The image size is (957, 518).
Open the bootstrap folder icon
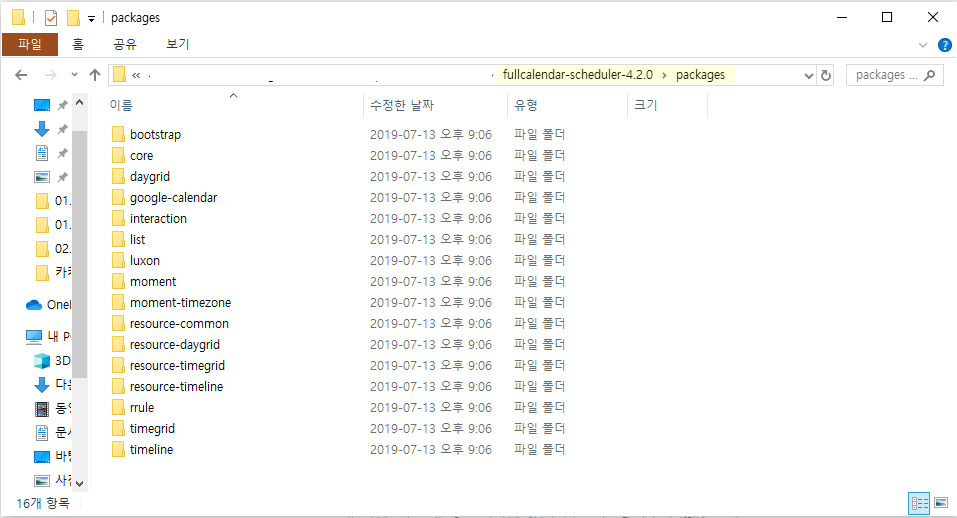118,134
